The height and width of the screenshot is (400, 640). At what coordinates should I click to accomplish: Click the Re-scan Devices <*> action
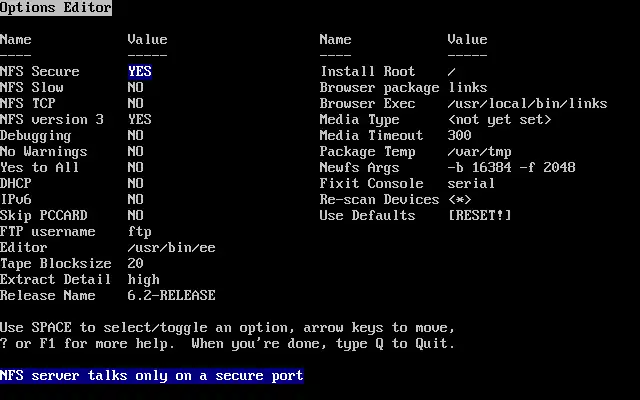pos(460,200)
